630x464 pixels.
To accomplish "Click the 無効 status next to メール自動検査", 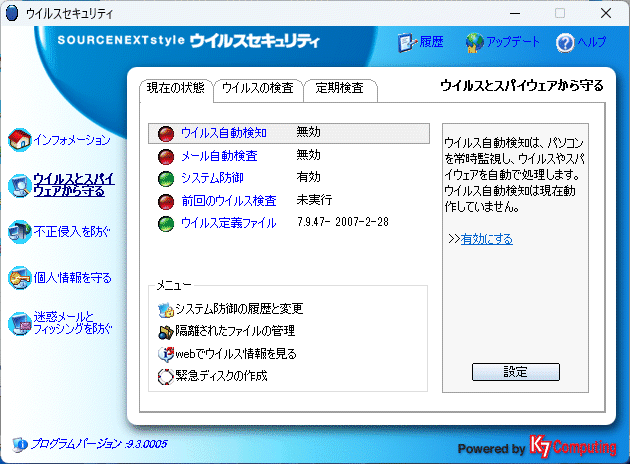I will 309,155.
